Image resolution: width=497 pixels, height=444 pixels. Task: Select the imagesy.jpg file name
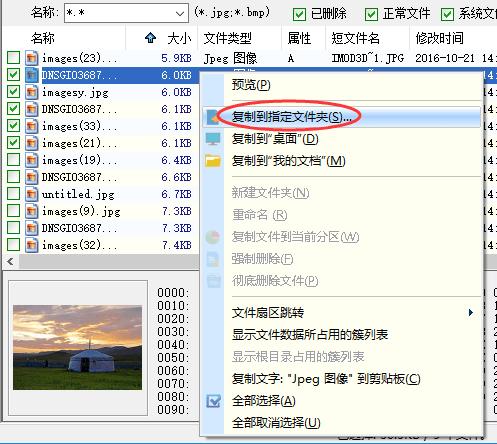pyautogui.click(x=75, y=92)
